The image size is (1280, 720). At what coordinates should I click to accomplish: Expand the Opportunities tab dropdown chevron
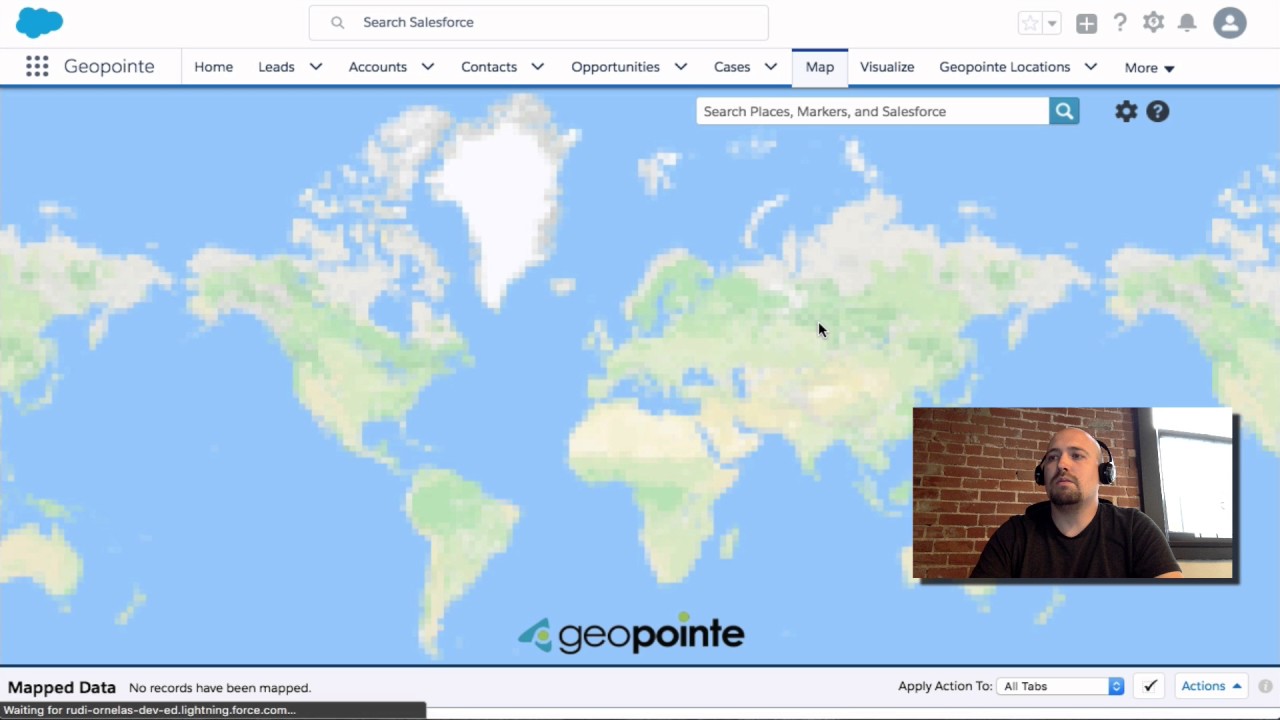click(681, 67)
